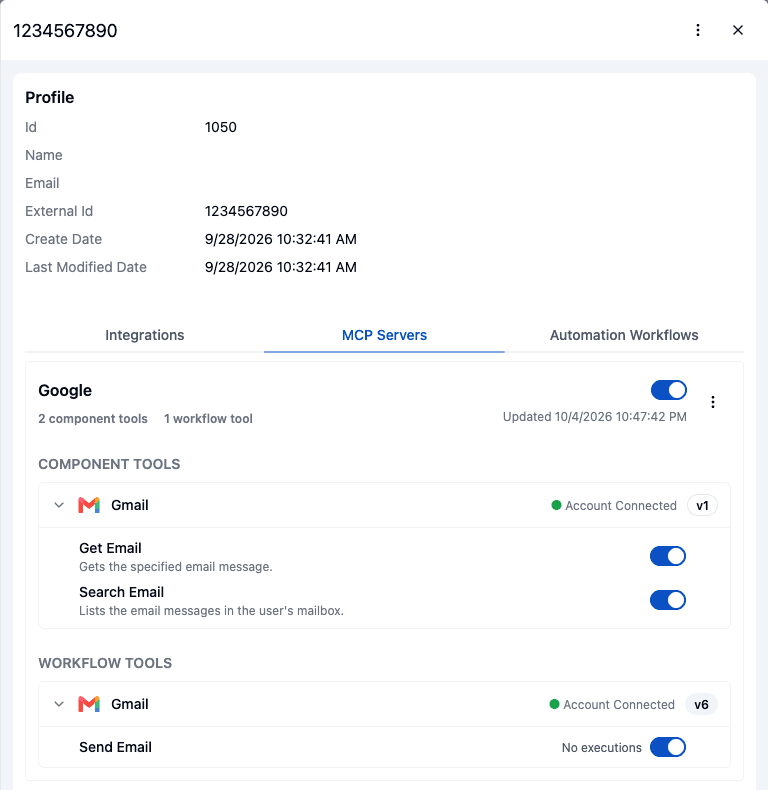768x790 pixels.
Task: Click the Gmail label under Component Tools
Action: (130, 505)
